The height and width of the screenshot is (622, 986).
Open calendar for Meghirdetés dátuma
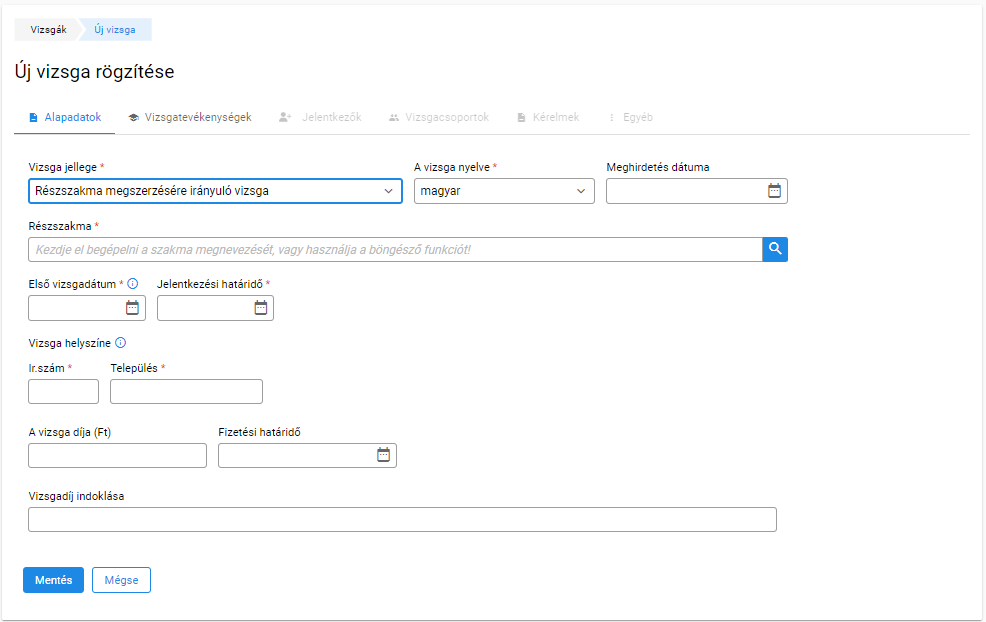(x=774, y=191)
